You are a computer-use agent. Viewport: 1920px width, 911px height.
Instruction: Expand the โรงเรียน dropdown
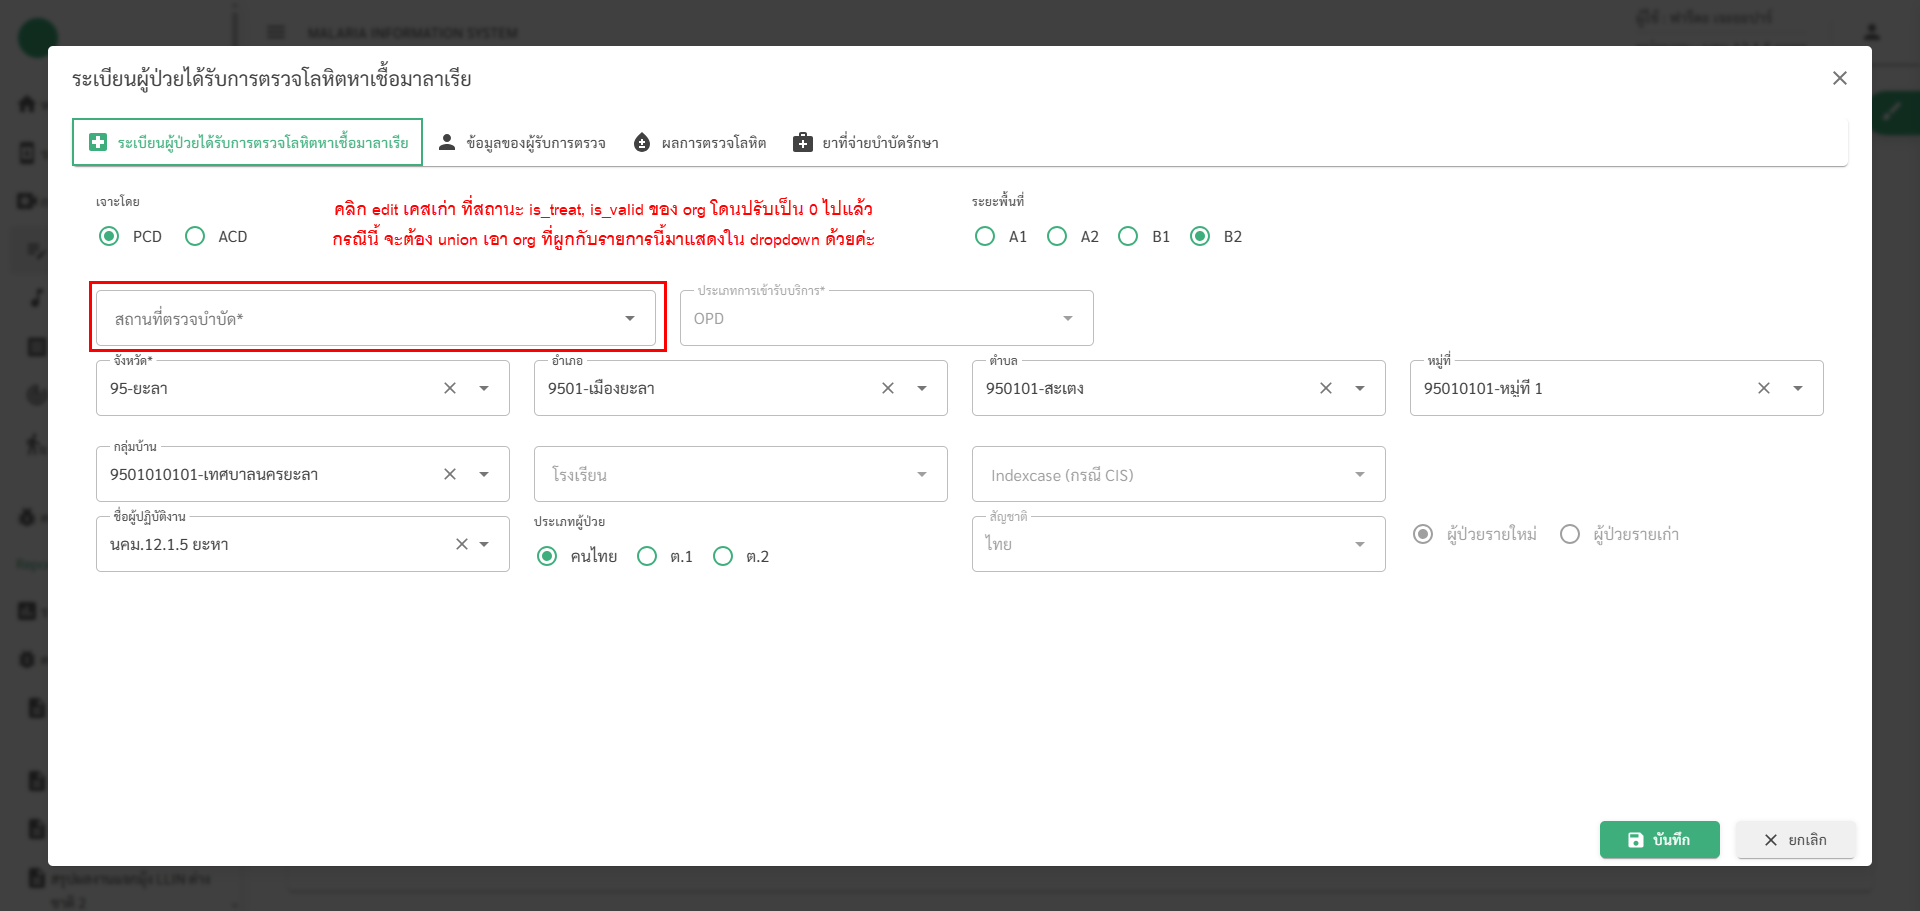point(740,474)
